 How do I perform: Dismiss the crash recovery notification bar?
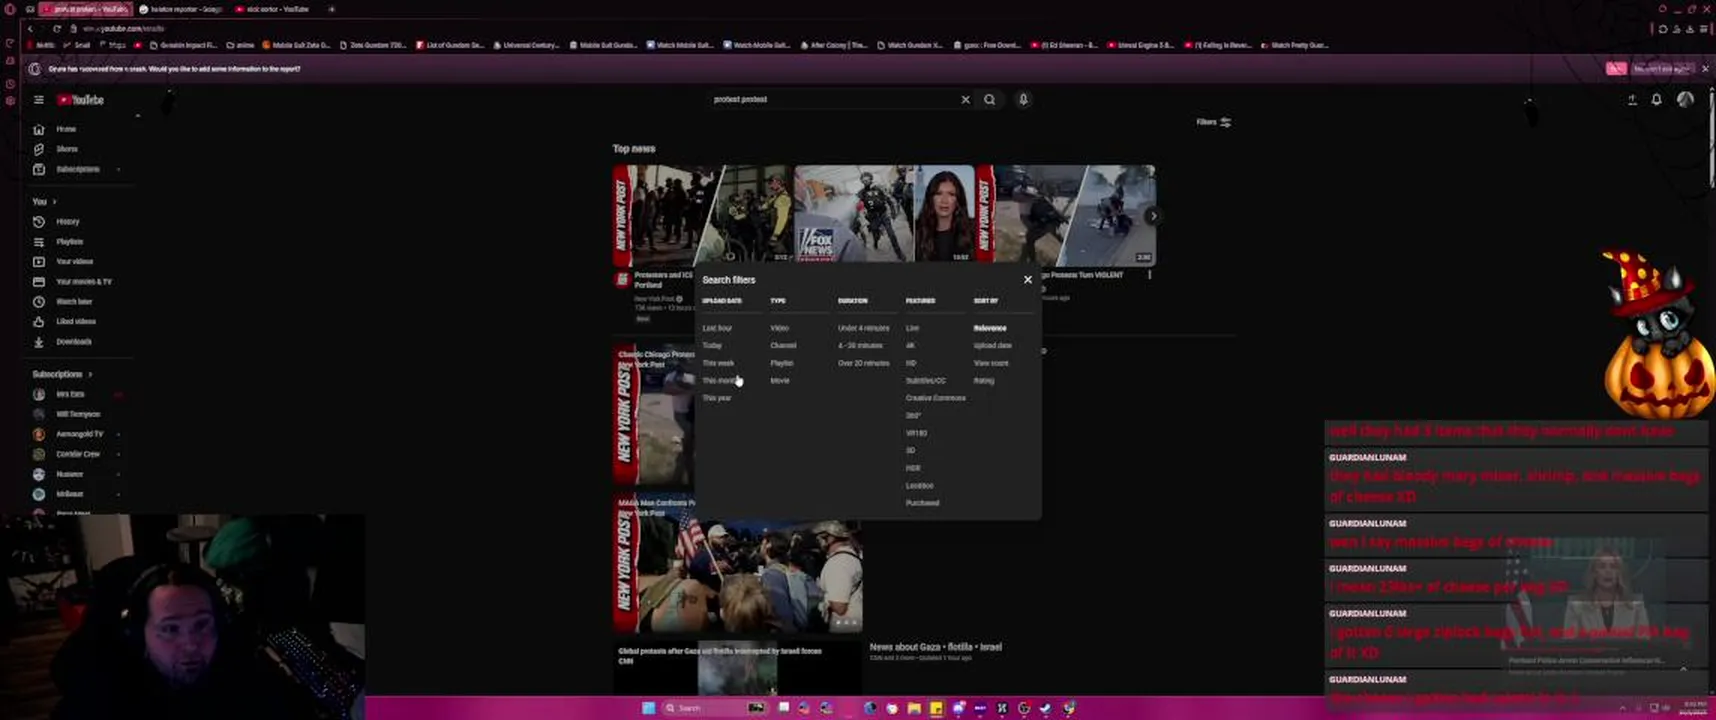tap(1705, 69)
